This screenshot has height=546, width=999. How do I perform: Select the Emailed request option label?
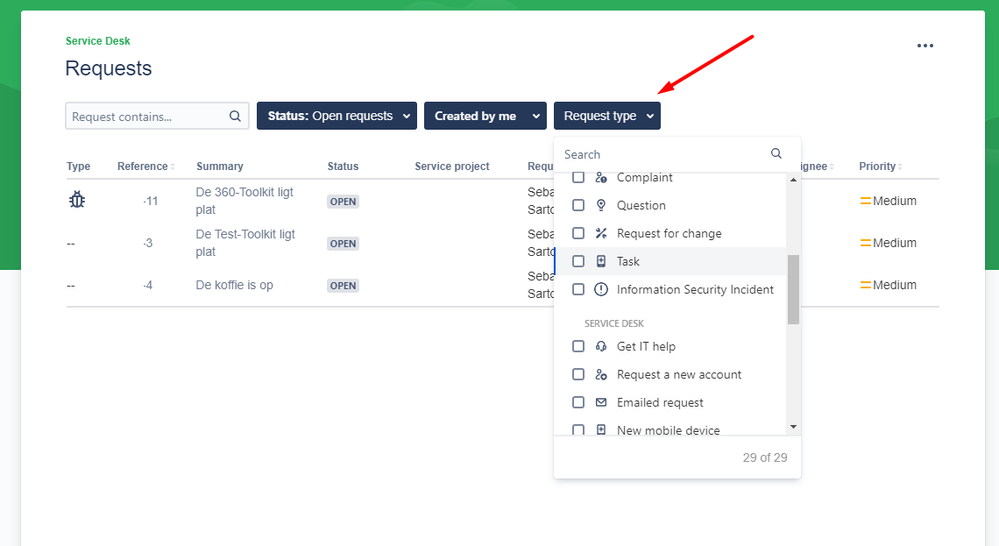tap(660, 403)
